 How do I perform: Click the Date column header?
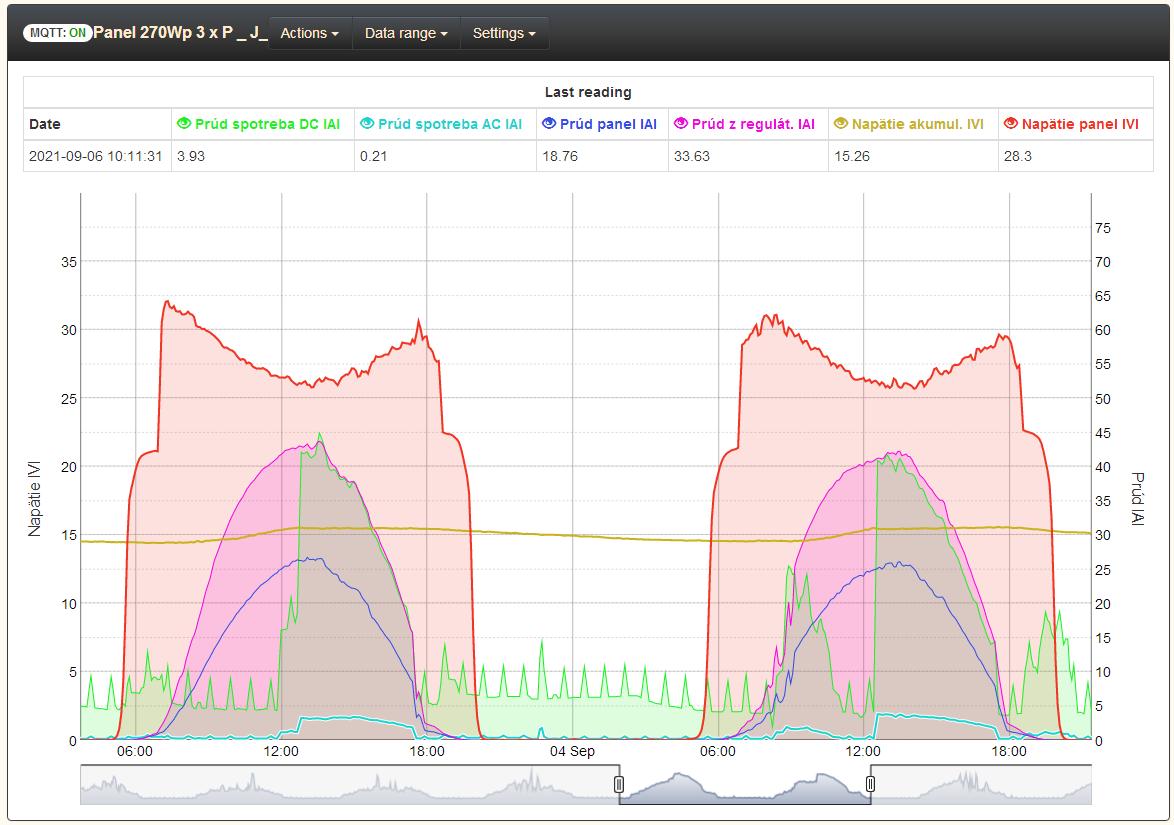tap(45, 124)
